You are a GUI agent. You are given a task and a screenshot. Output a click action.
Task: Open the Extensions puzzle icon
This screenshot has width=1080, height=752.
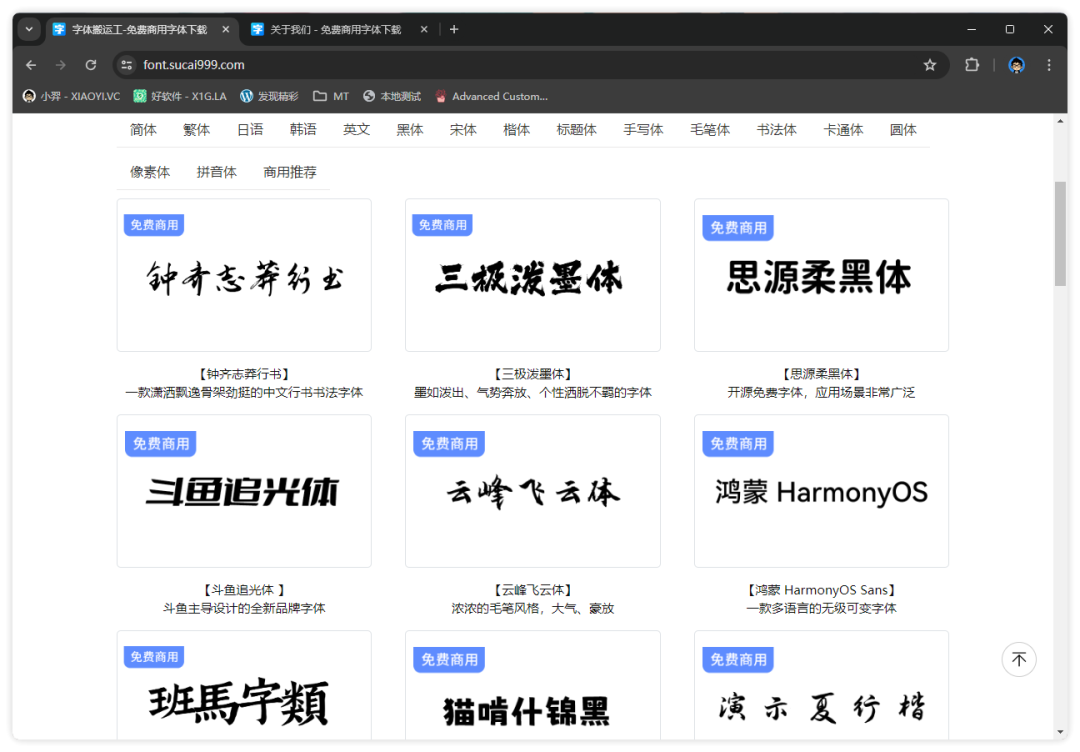(x=972, y=65)
